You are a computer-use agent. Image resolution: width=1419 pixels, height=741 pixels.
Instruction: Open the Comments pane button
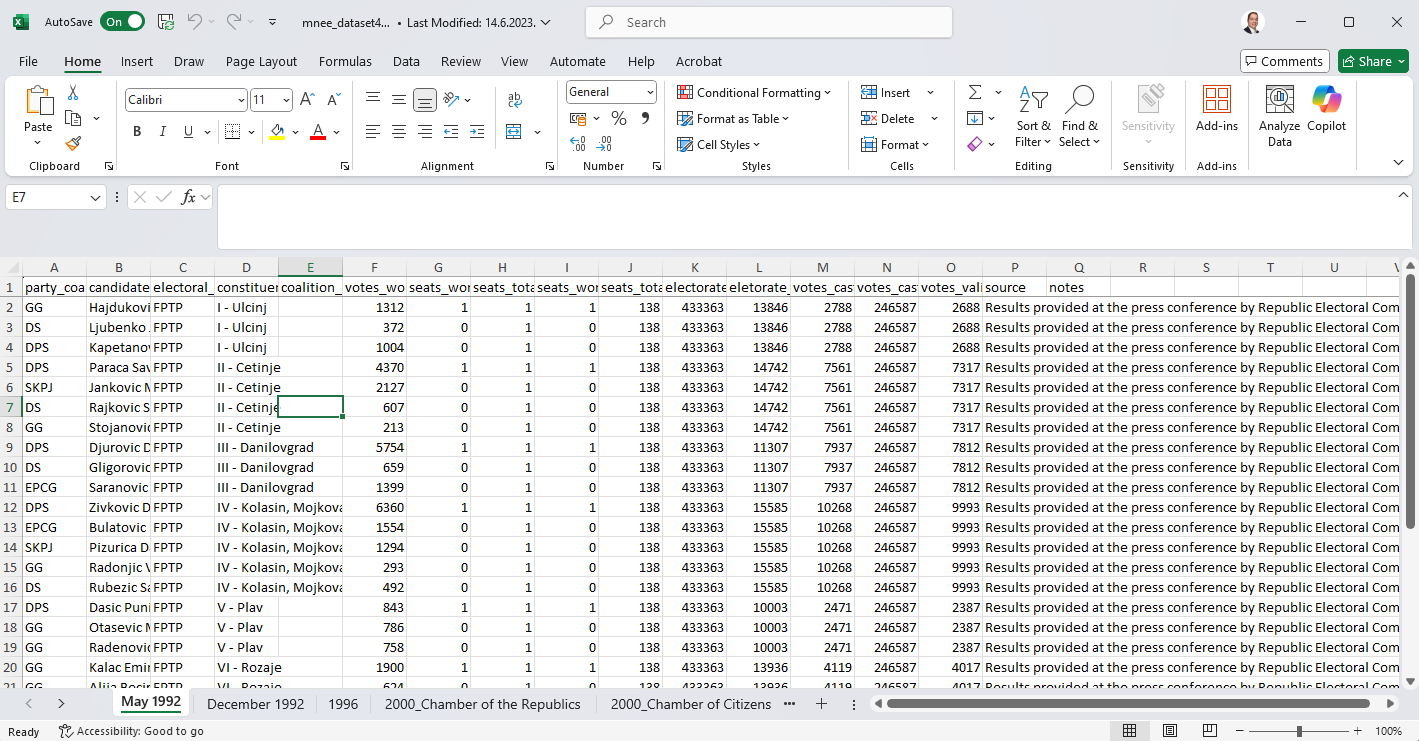[1284, 61]
